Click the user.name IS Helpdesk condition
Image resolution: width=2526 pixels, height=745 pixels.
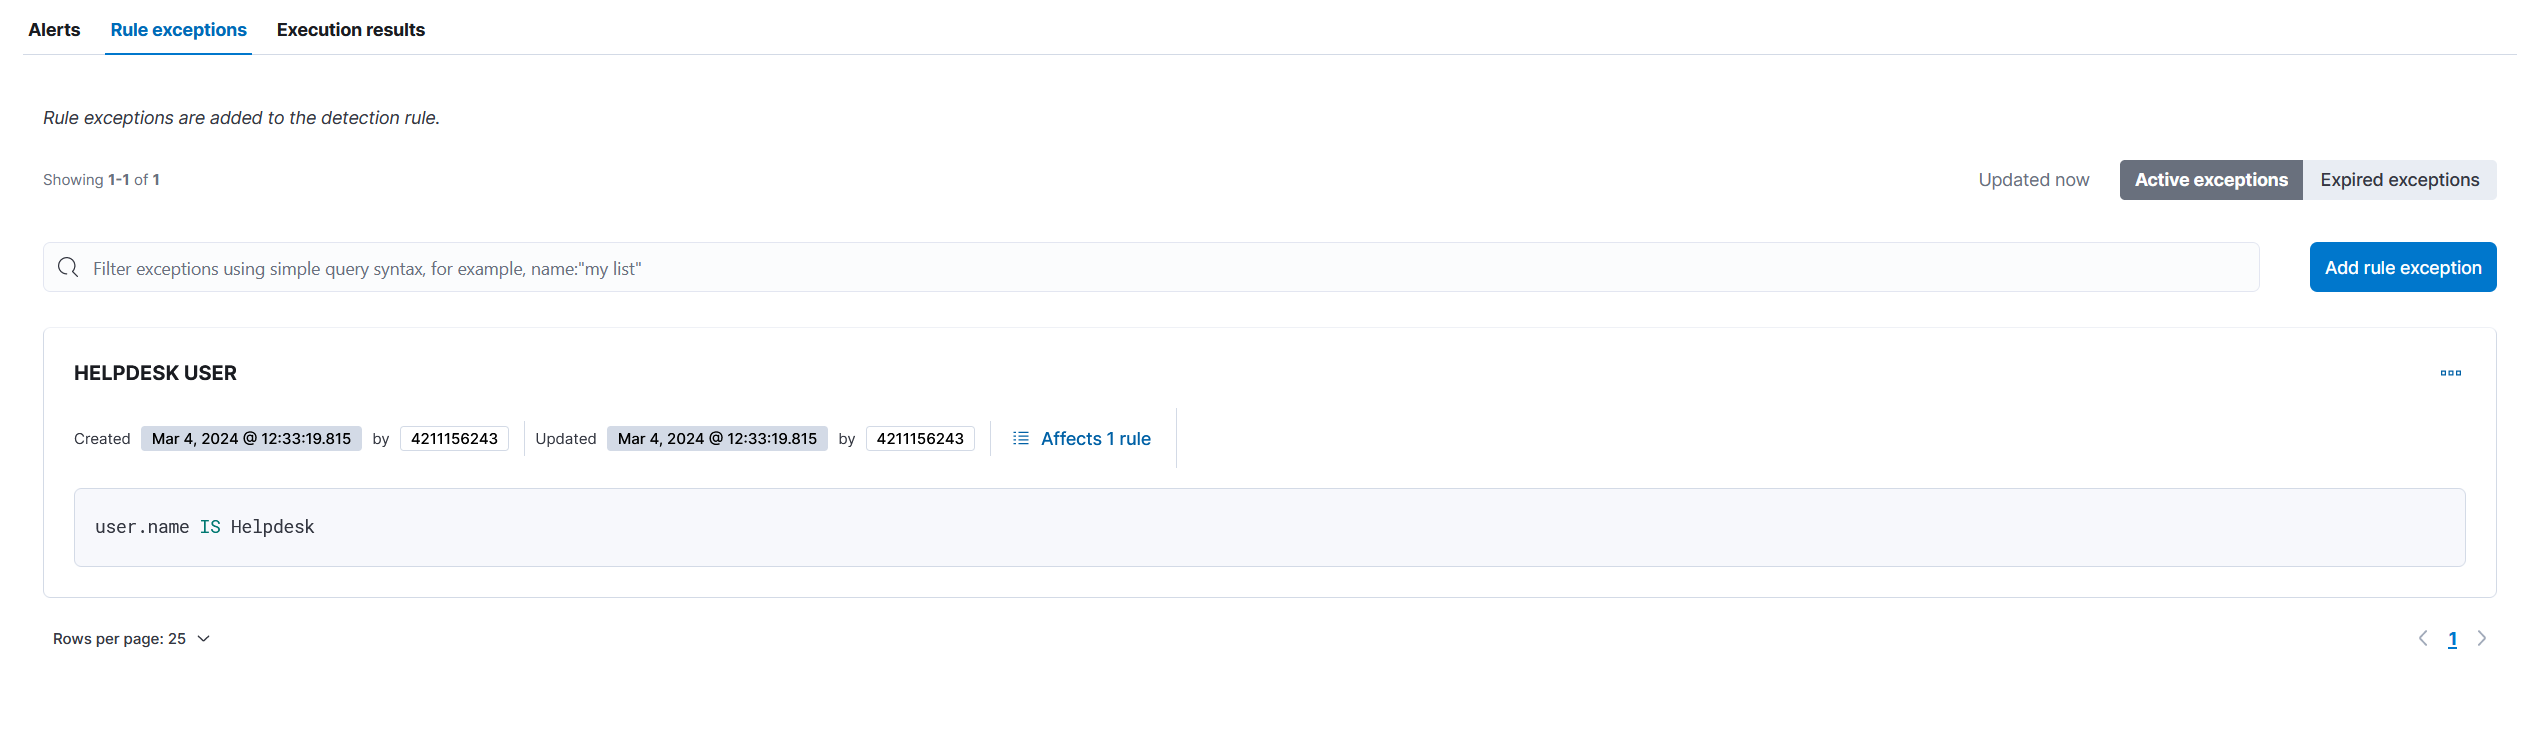[205, 527]
